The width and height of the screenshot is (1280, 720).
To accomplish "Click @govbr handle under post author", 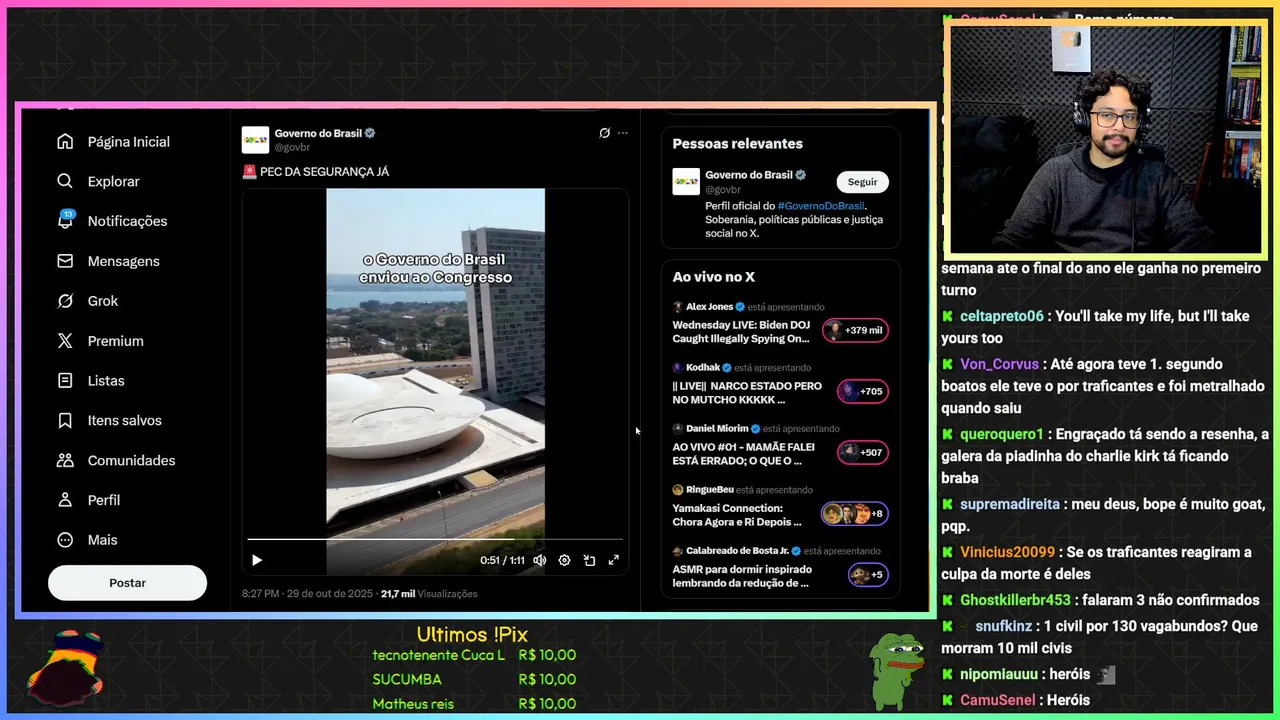I will 292,147.
